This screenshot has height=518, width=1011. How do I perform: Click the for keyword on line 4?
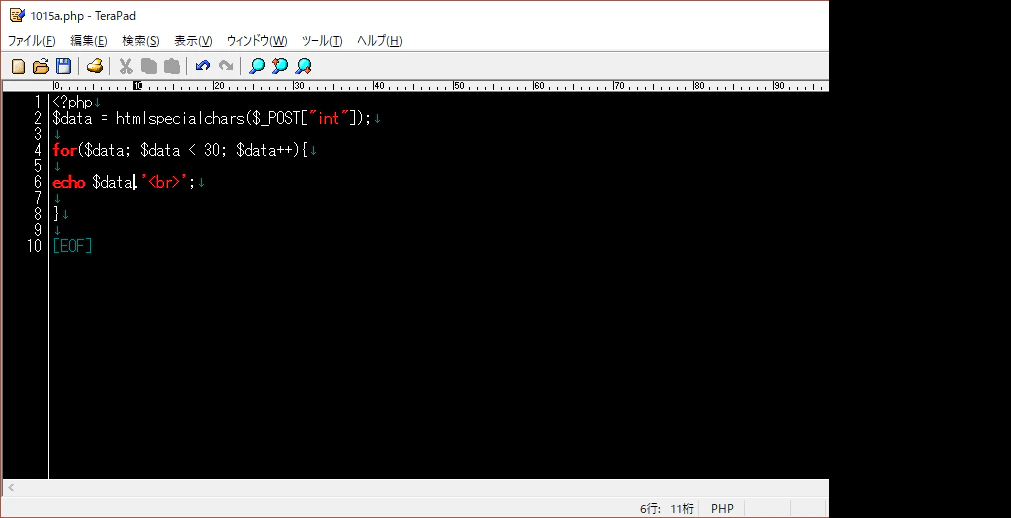tap(64, 150)
